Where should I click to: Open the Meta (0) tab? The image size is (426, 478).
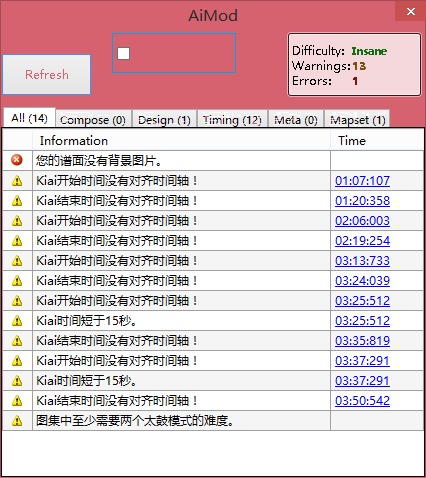296,120
